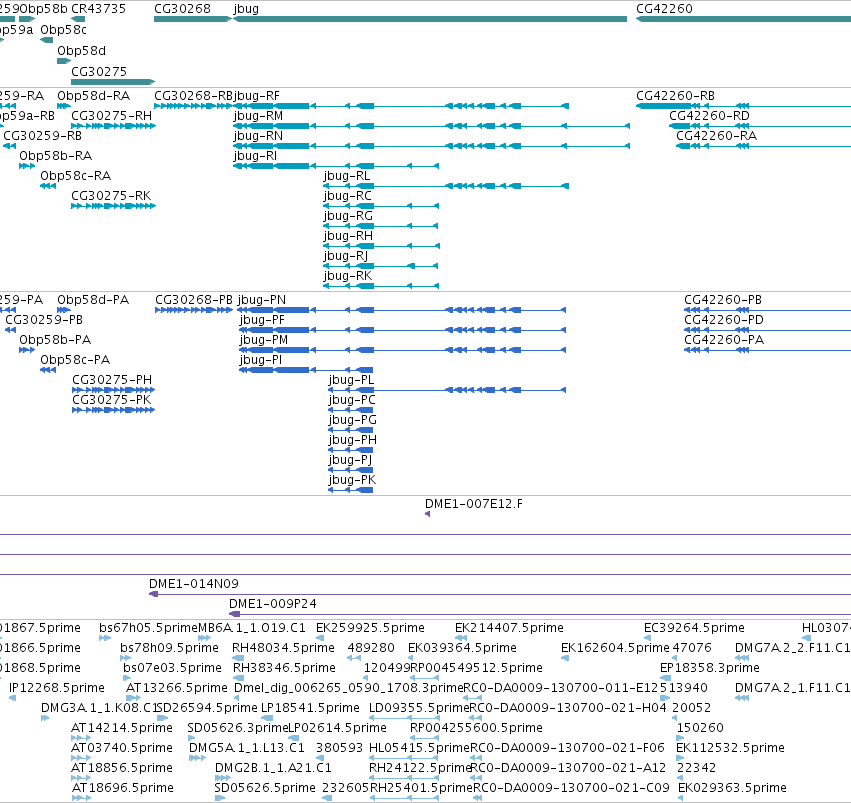Open the CR43735 gene label

98,9
